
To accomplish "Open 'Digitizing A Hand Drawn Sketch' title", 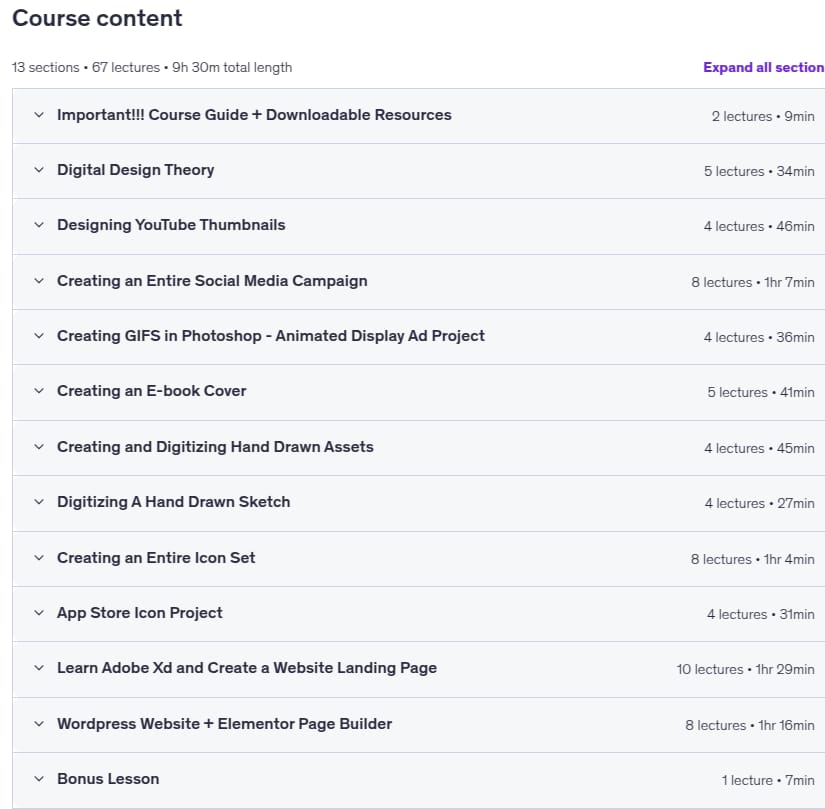I will [x=174, y=502].
